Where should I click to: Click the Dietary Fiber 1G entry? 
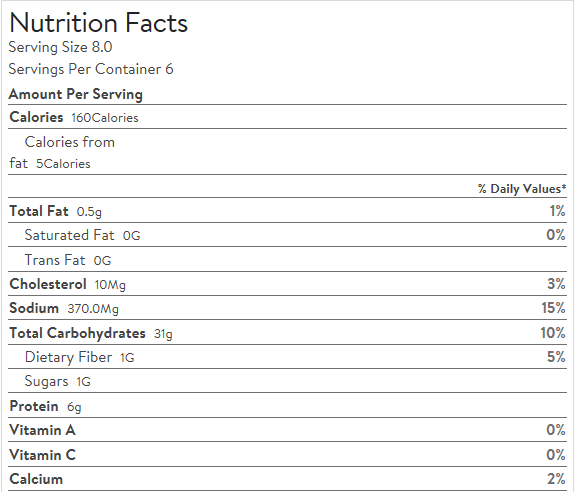(x=80, y=357)
